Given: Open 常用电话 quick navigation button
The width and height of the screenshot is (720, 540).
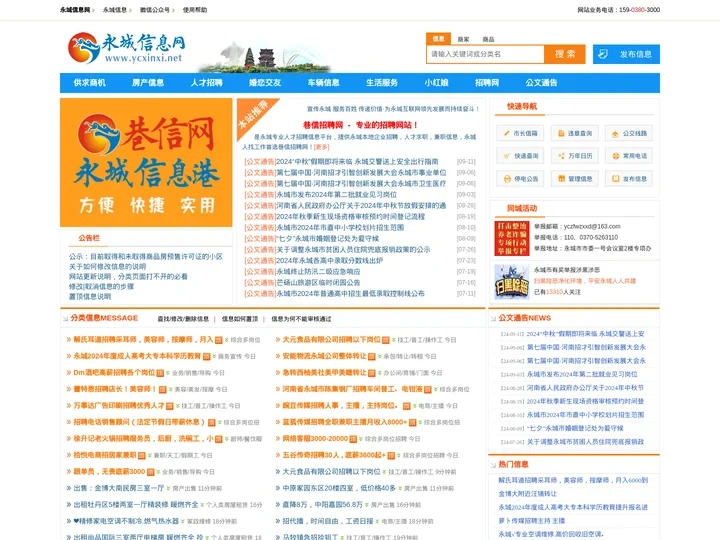Looking at the screenshot, I should pos(629,156).
